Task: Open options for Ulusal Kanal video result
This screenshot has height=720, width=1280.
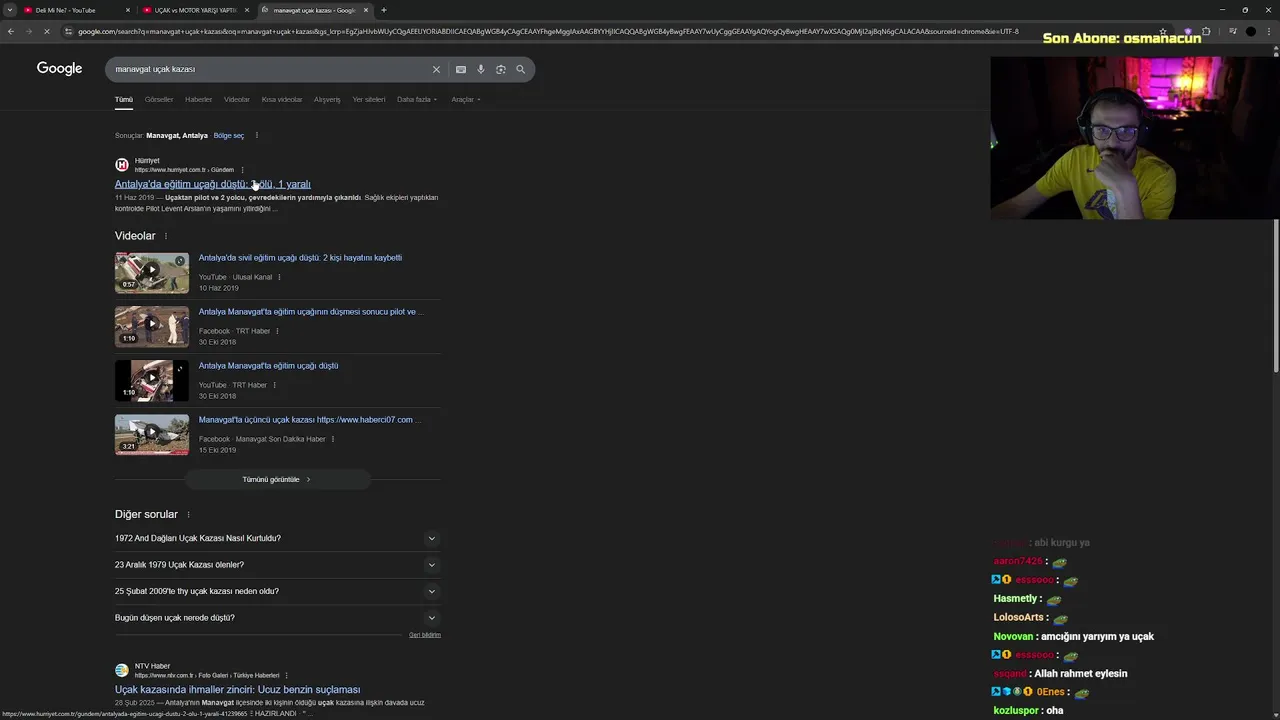Action: tap(279, 277)
